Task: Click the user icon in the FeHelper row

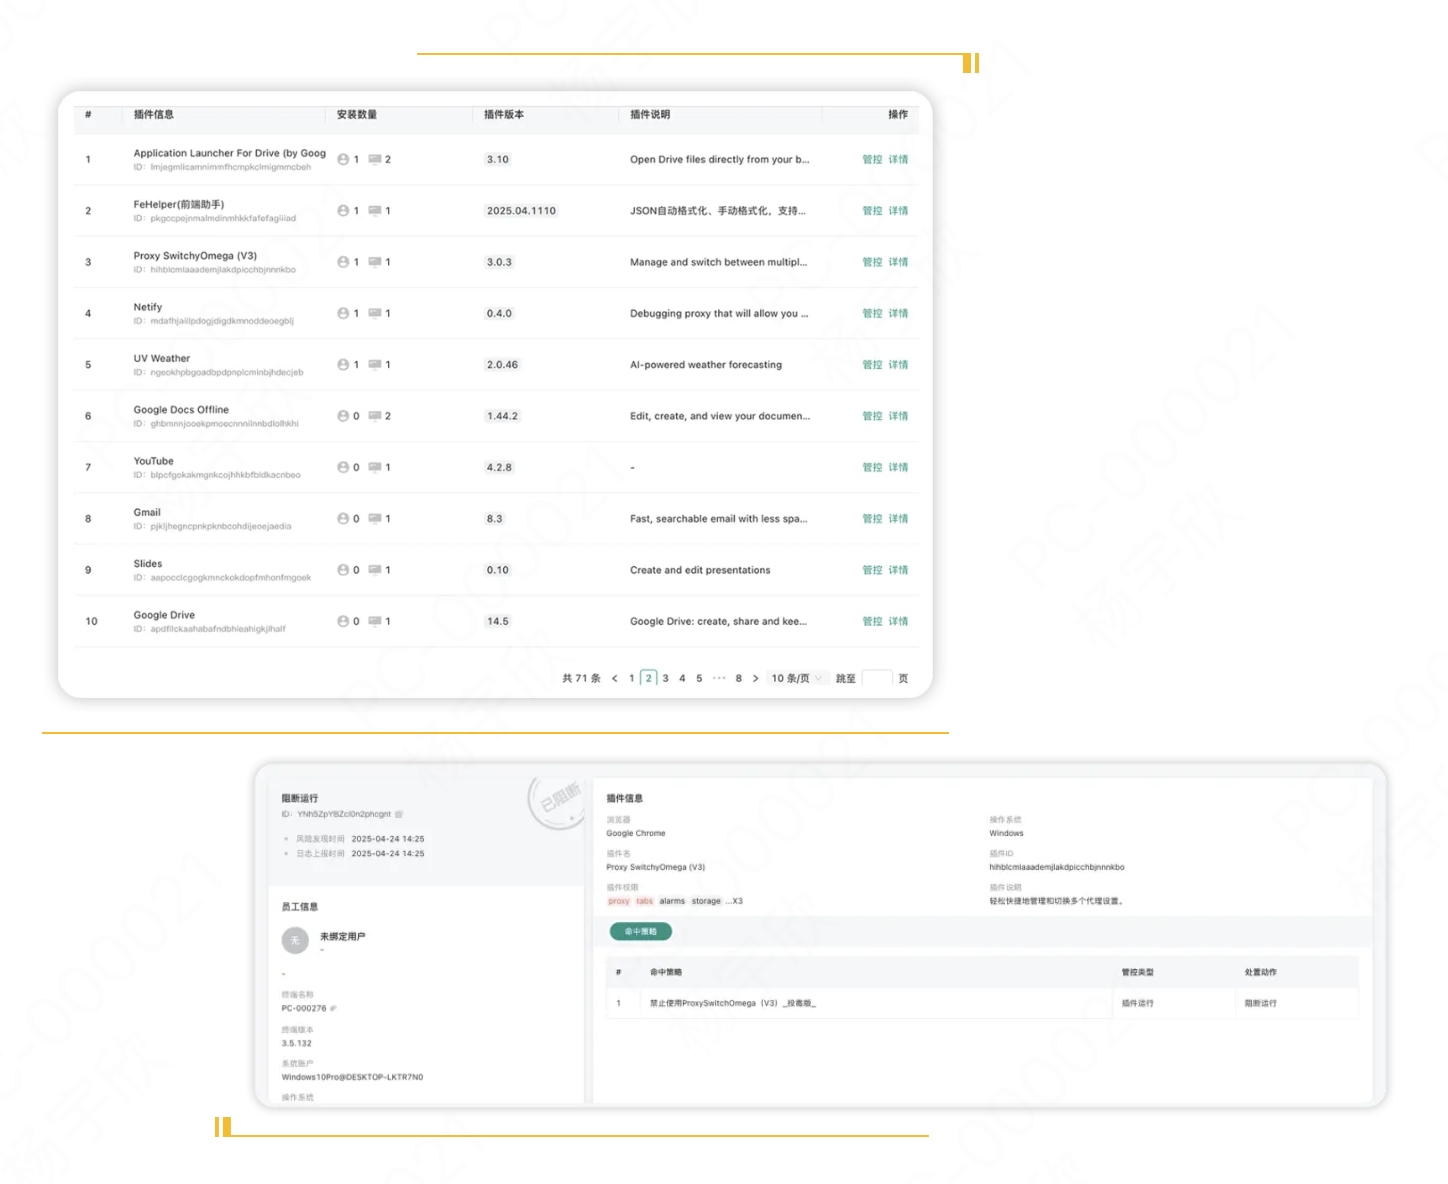Action: 343,211
